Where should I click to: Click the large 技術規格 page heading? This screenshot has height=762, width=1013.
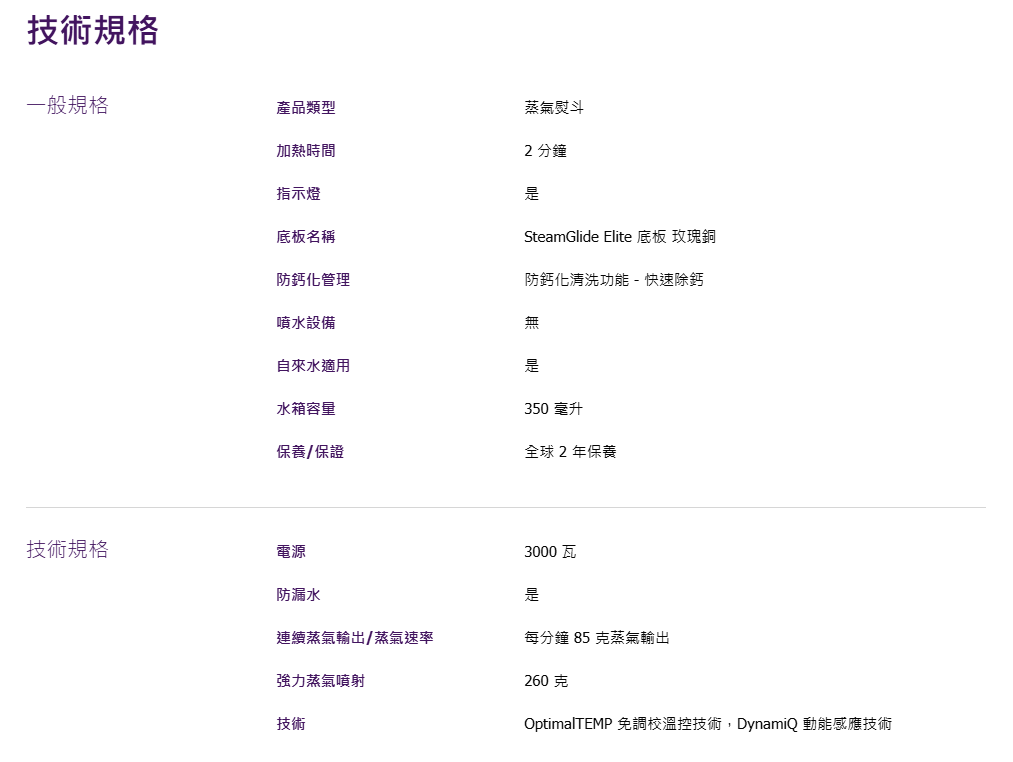pyautogui.click(x=92, y=31)
